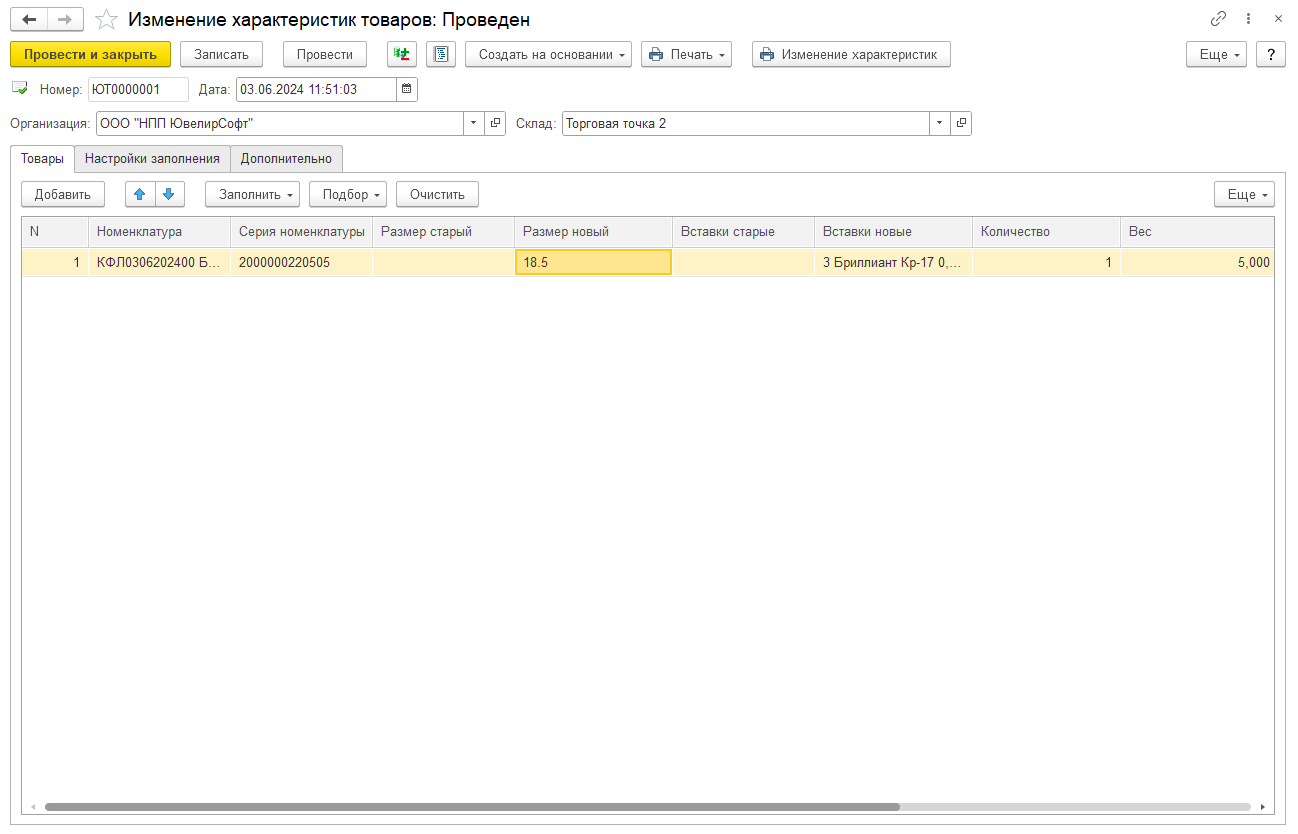Move row up with blue arrow
The height and width of the screenshot is (834, 1298).
click(140, 194)
